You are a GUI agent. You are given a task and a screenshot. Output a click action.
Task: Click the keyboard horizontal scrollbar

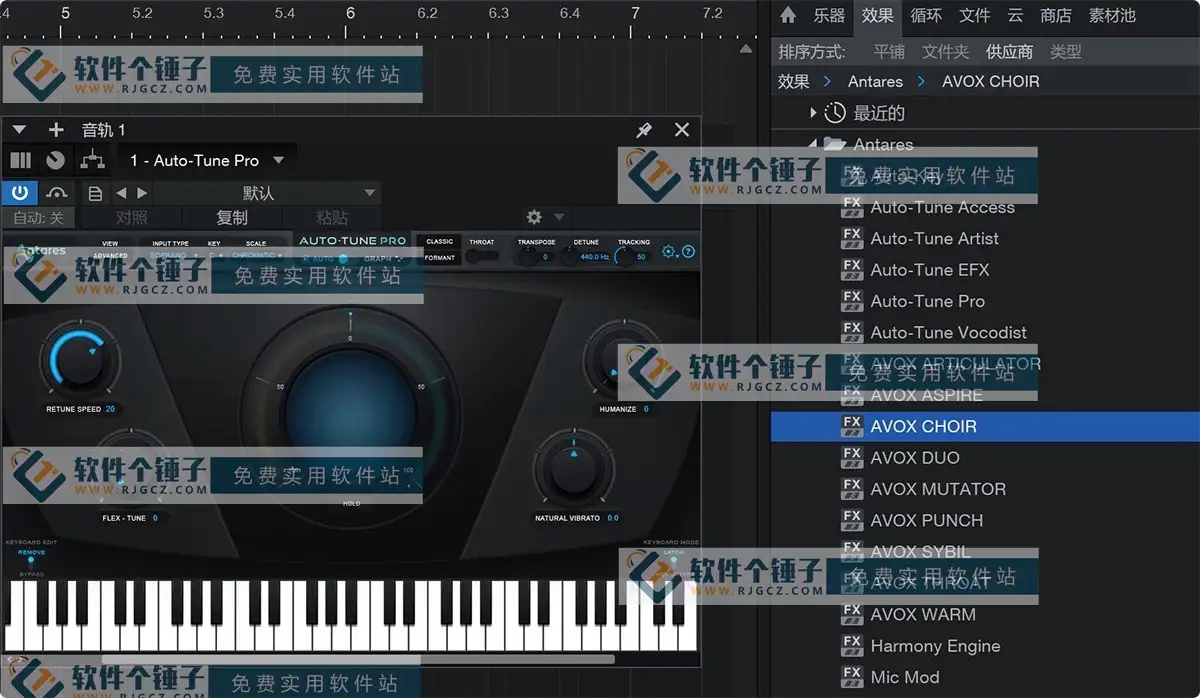point(358,659)
